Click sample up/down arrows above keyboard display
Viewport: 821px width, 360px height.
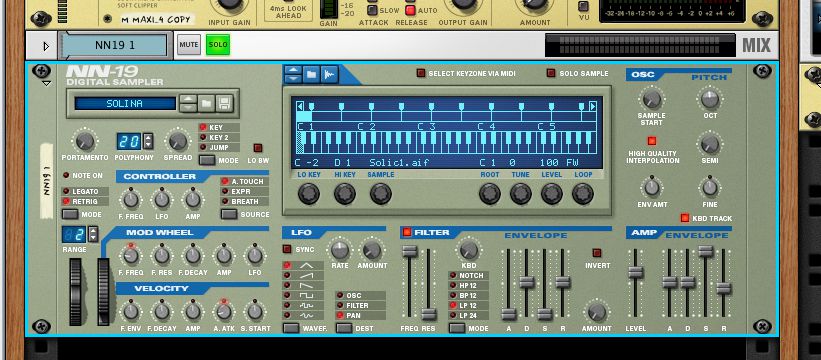coord(293,74)
